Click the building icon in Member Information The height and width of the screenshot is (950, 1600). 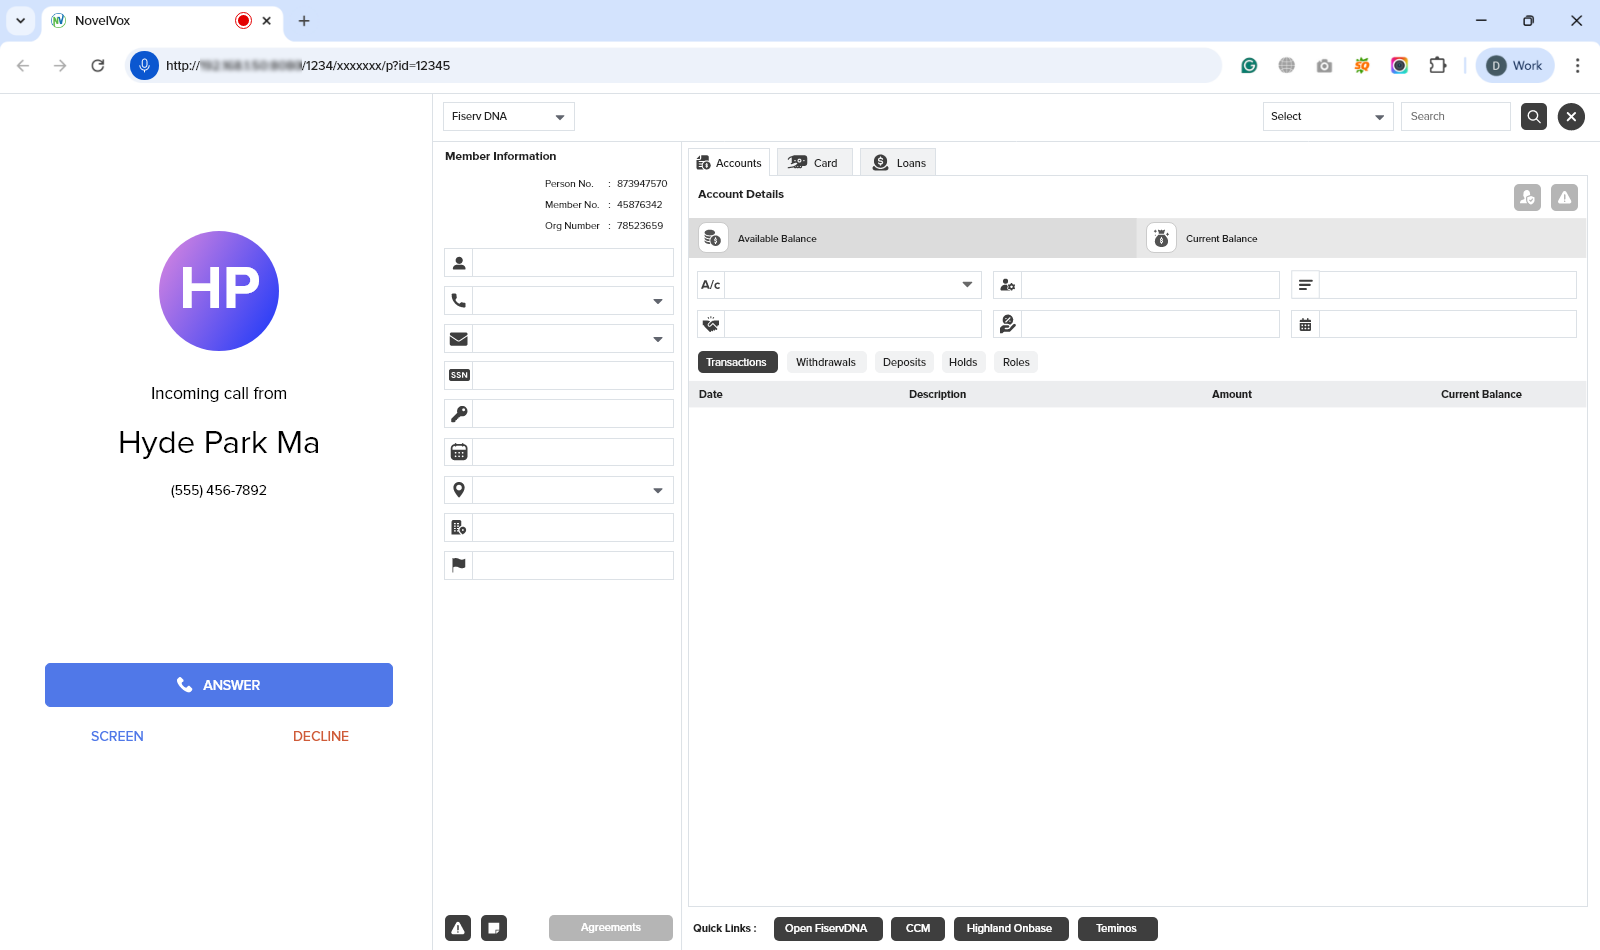point(459,528)
